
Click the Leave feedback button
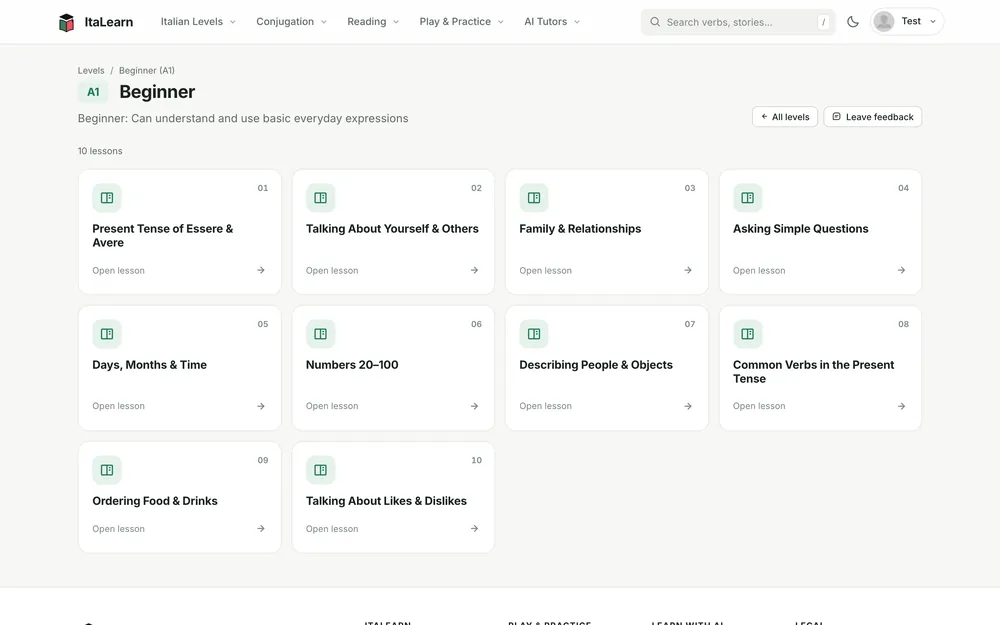872,117
